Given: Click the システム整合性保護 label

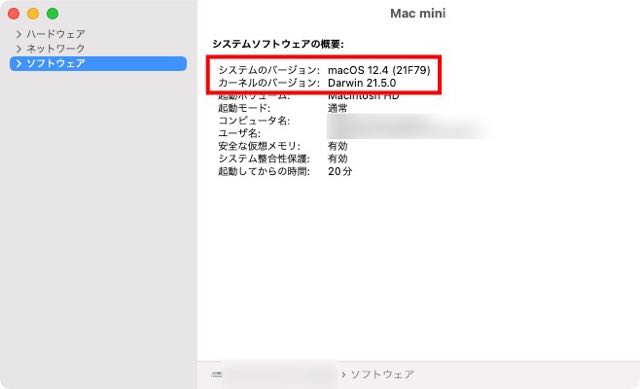Looking at the screenshot, I should [264, 159].
